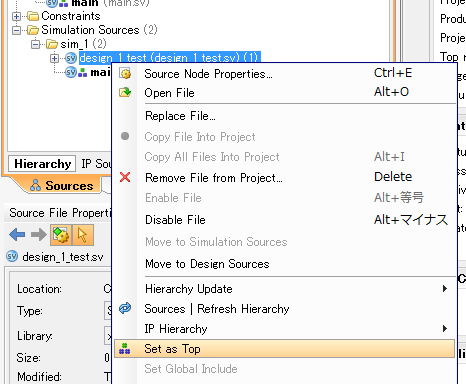Image resolution: width=466 pixels, height=384 pixels.
Task: Expand the design_1_test tree node
Action: tap(54, 58)
